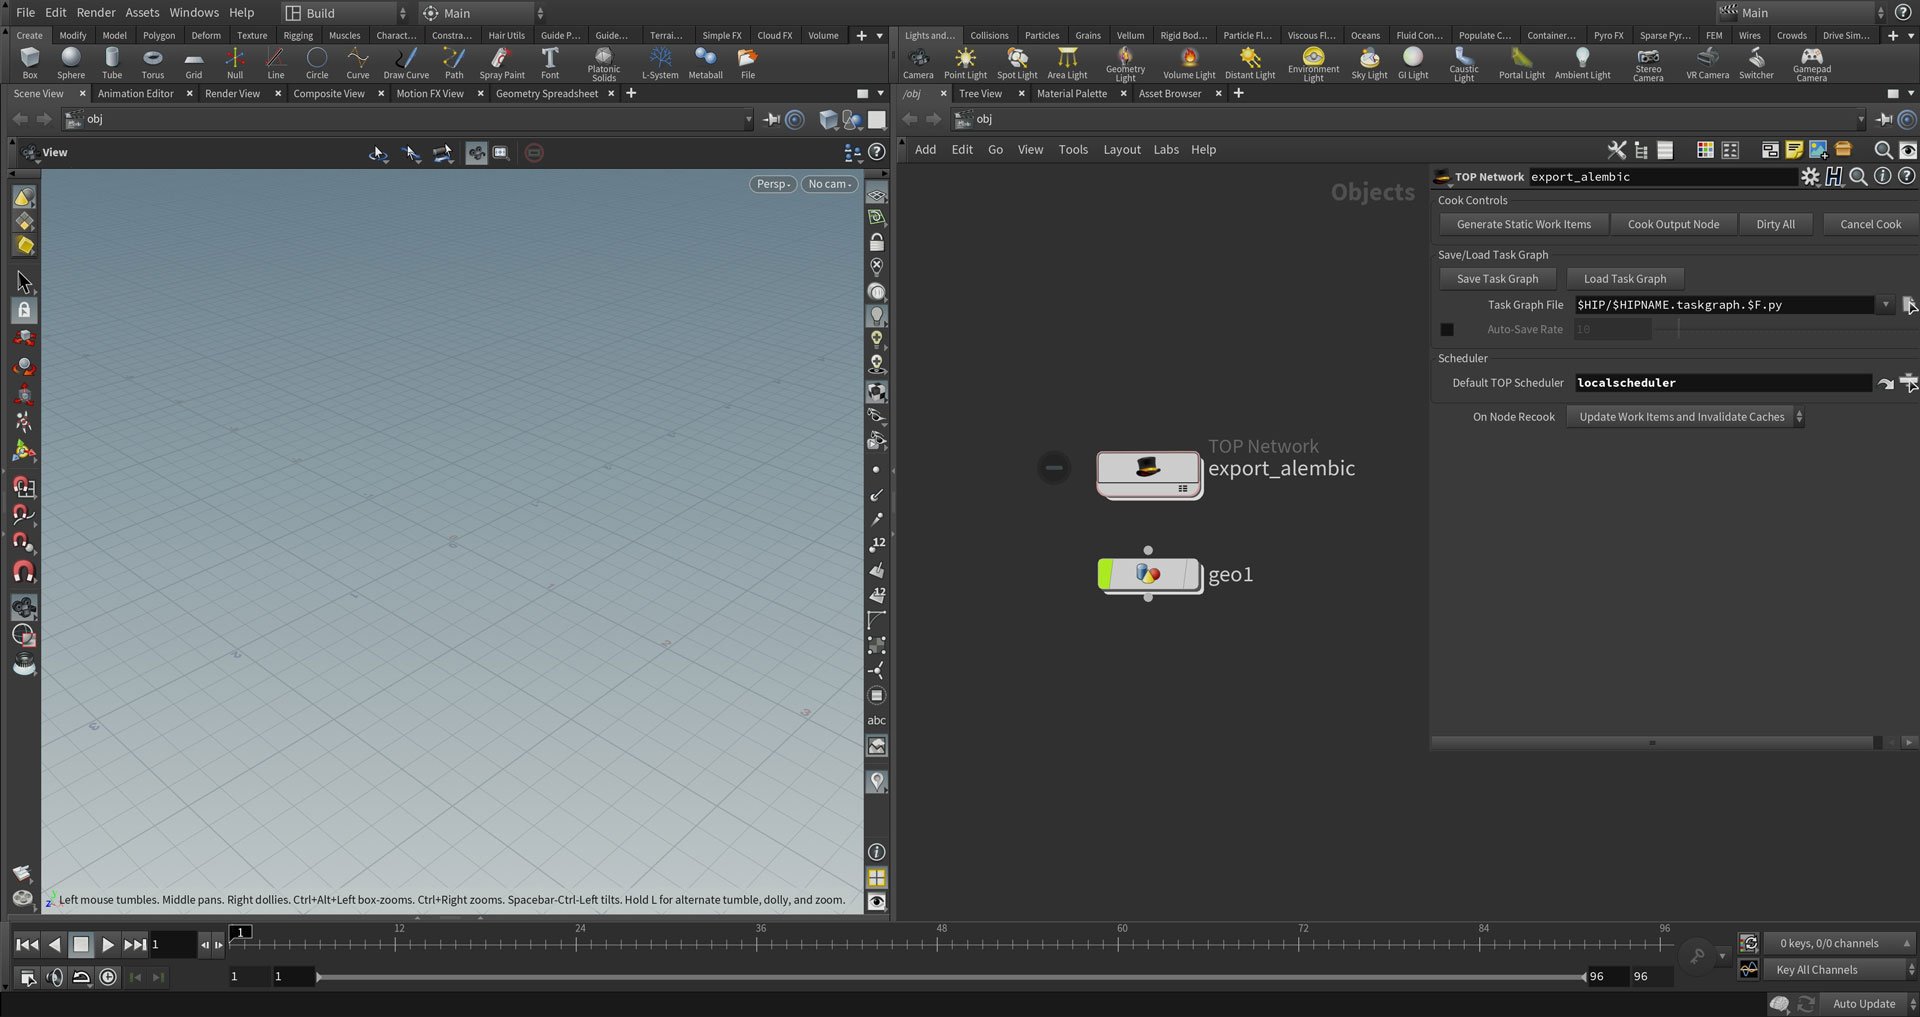Add a Camera from the shelf
Screen dimensions: 1920x1017
(918, 63)
